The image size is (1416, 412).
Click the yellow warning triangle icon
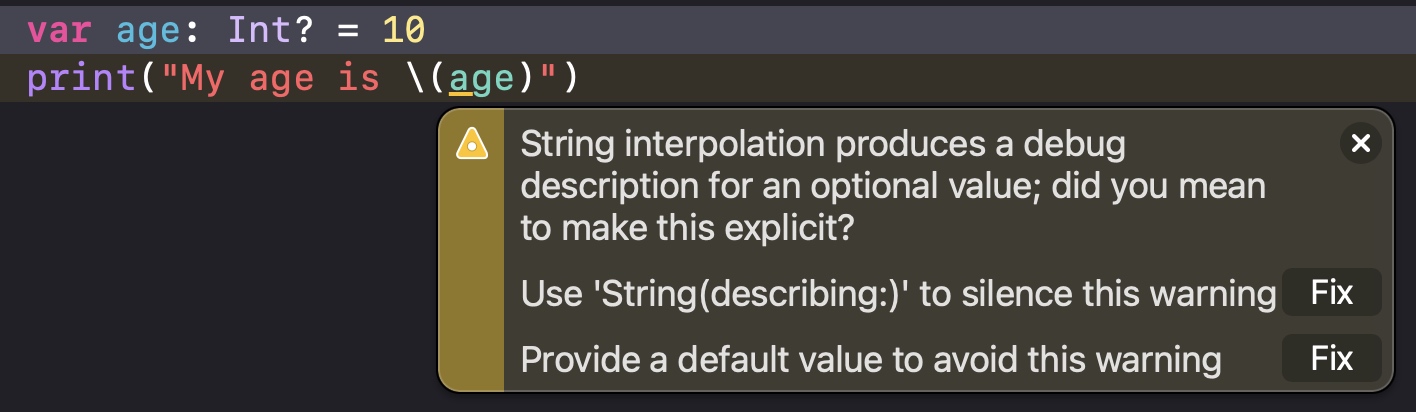471,146
